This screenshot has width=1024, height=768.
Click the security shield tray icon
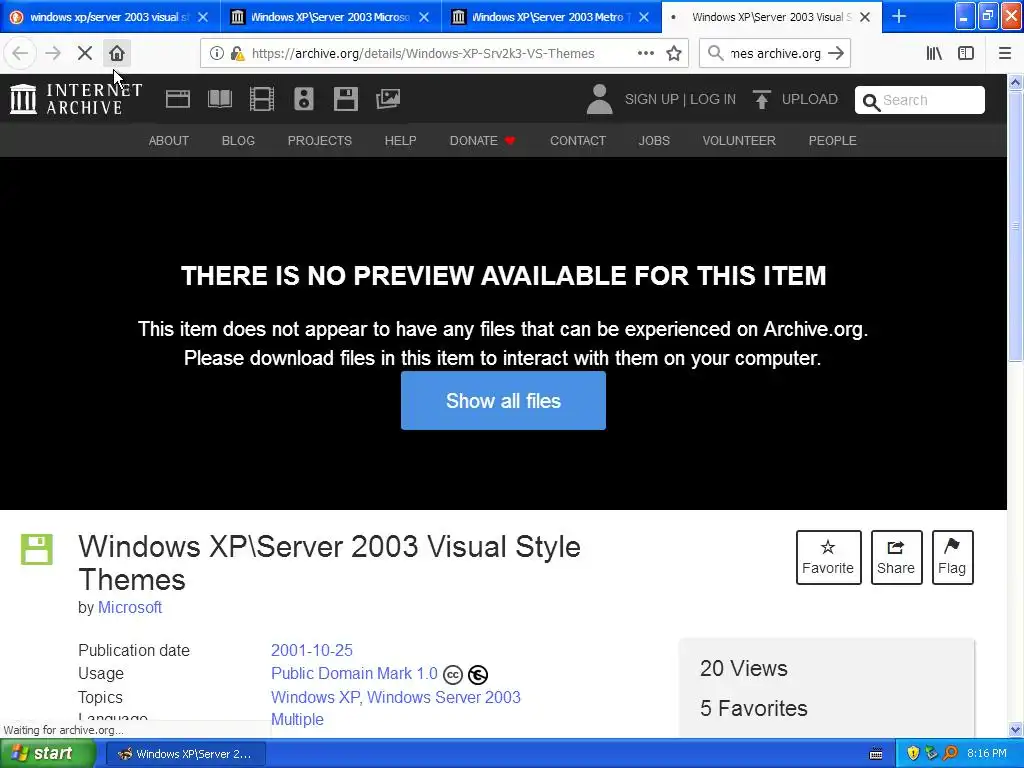[913, 754]
